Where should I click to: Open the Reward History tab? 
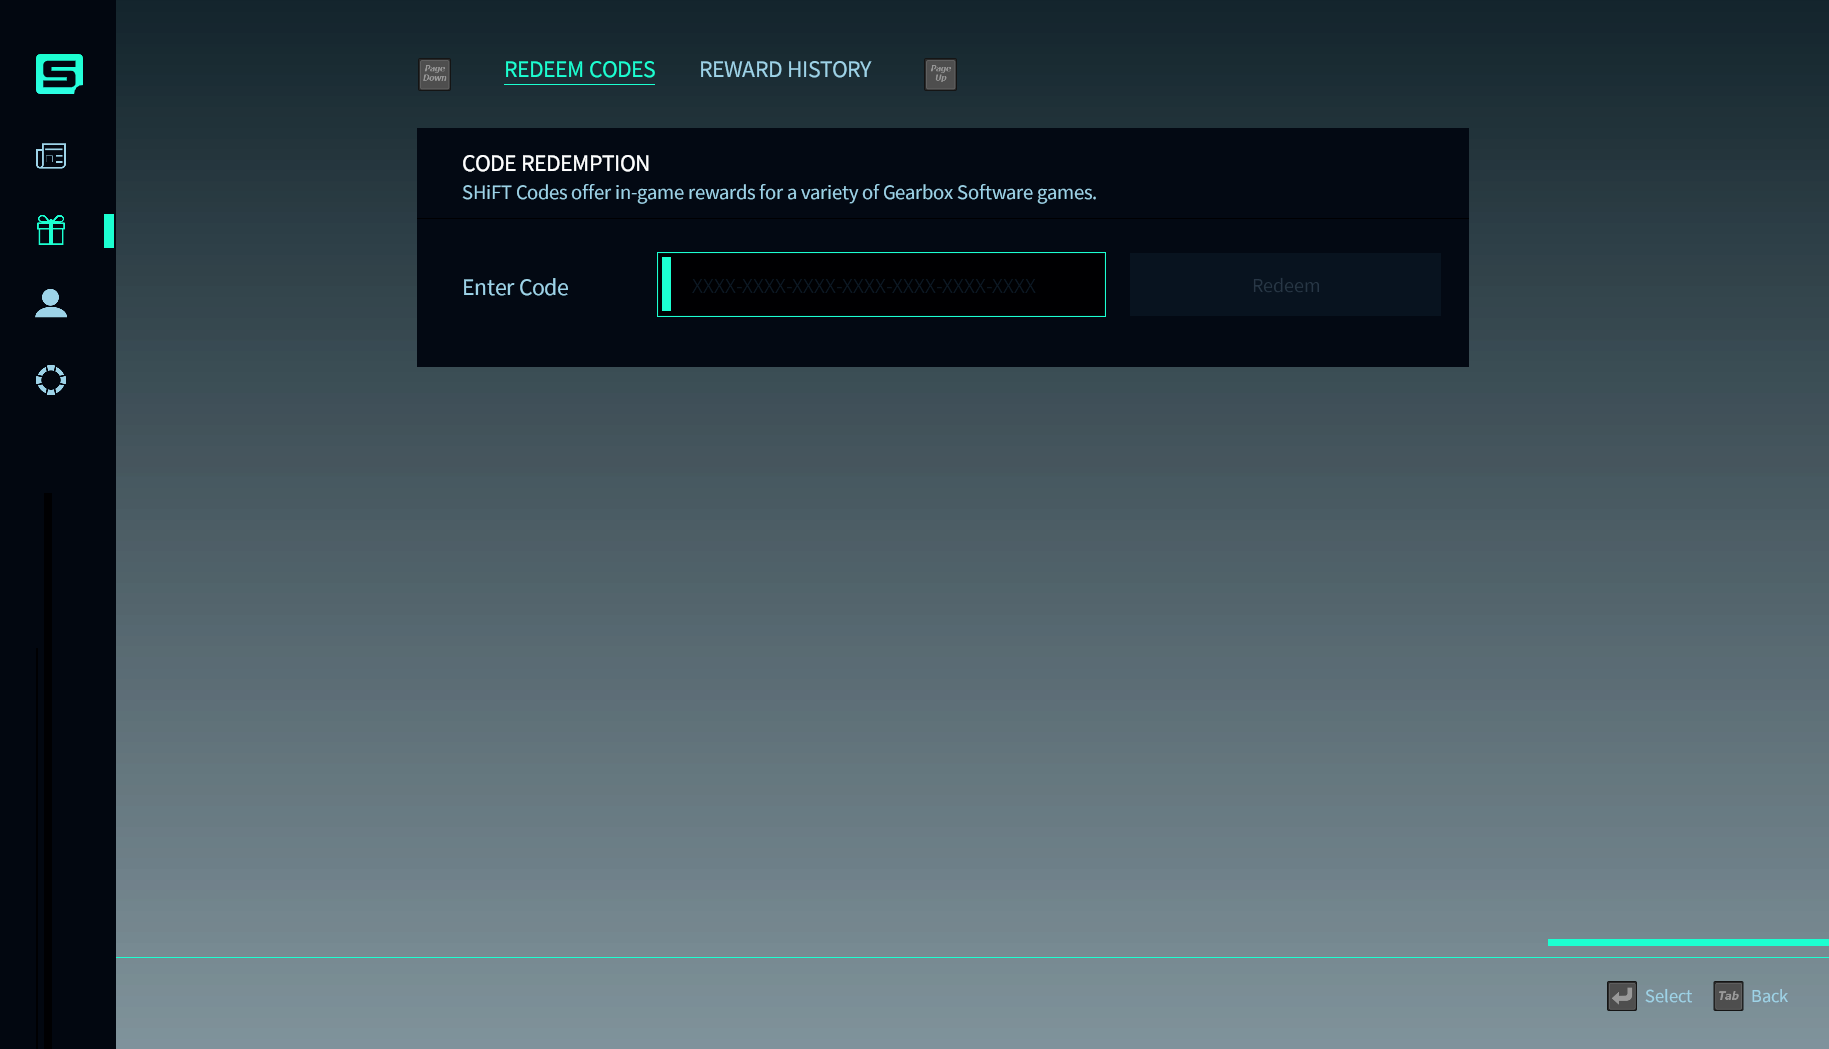click(x=785, y=70)
